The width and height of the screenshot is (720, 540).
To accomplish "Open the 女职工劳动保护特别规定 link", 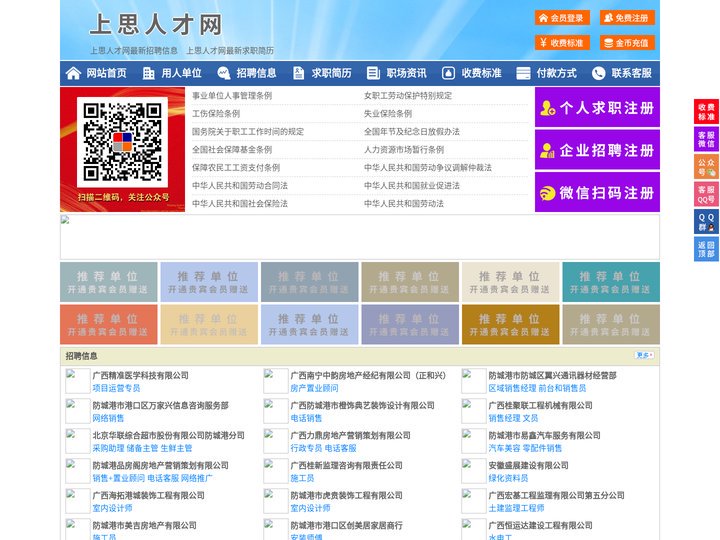I will click(408, 96).
